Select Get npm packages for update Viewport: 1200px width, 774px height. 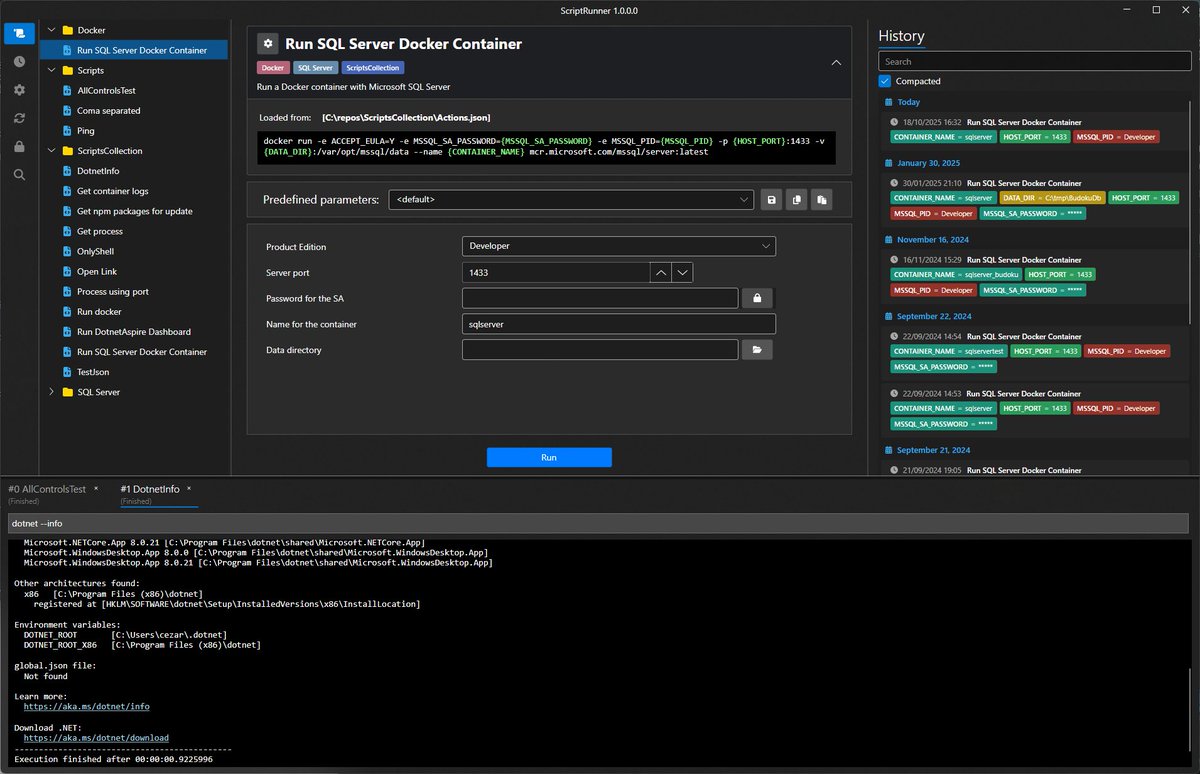click(135, 211)
